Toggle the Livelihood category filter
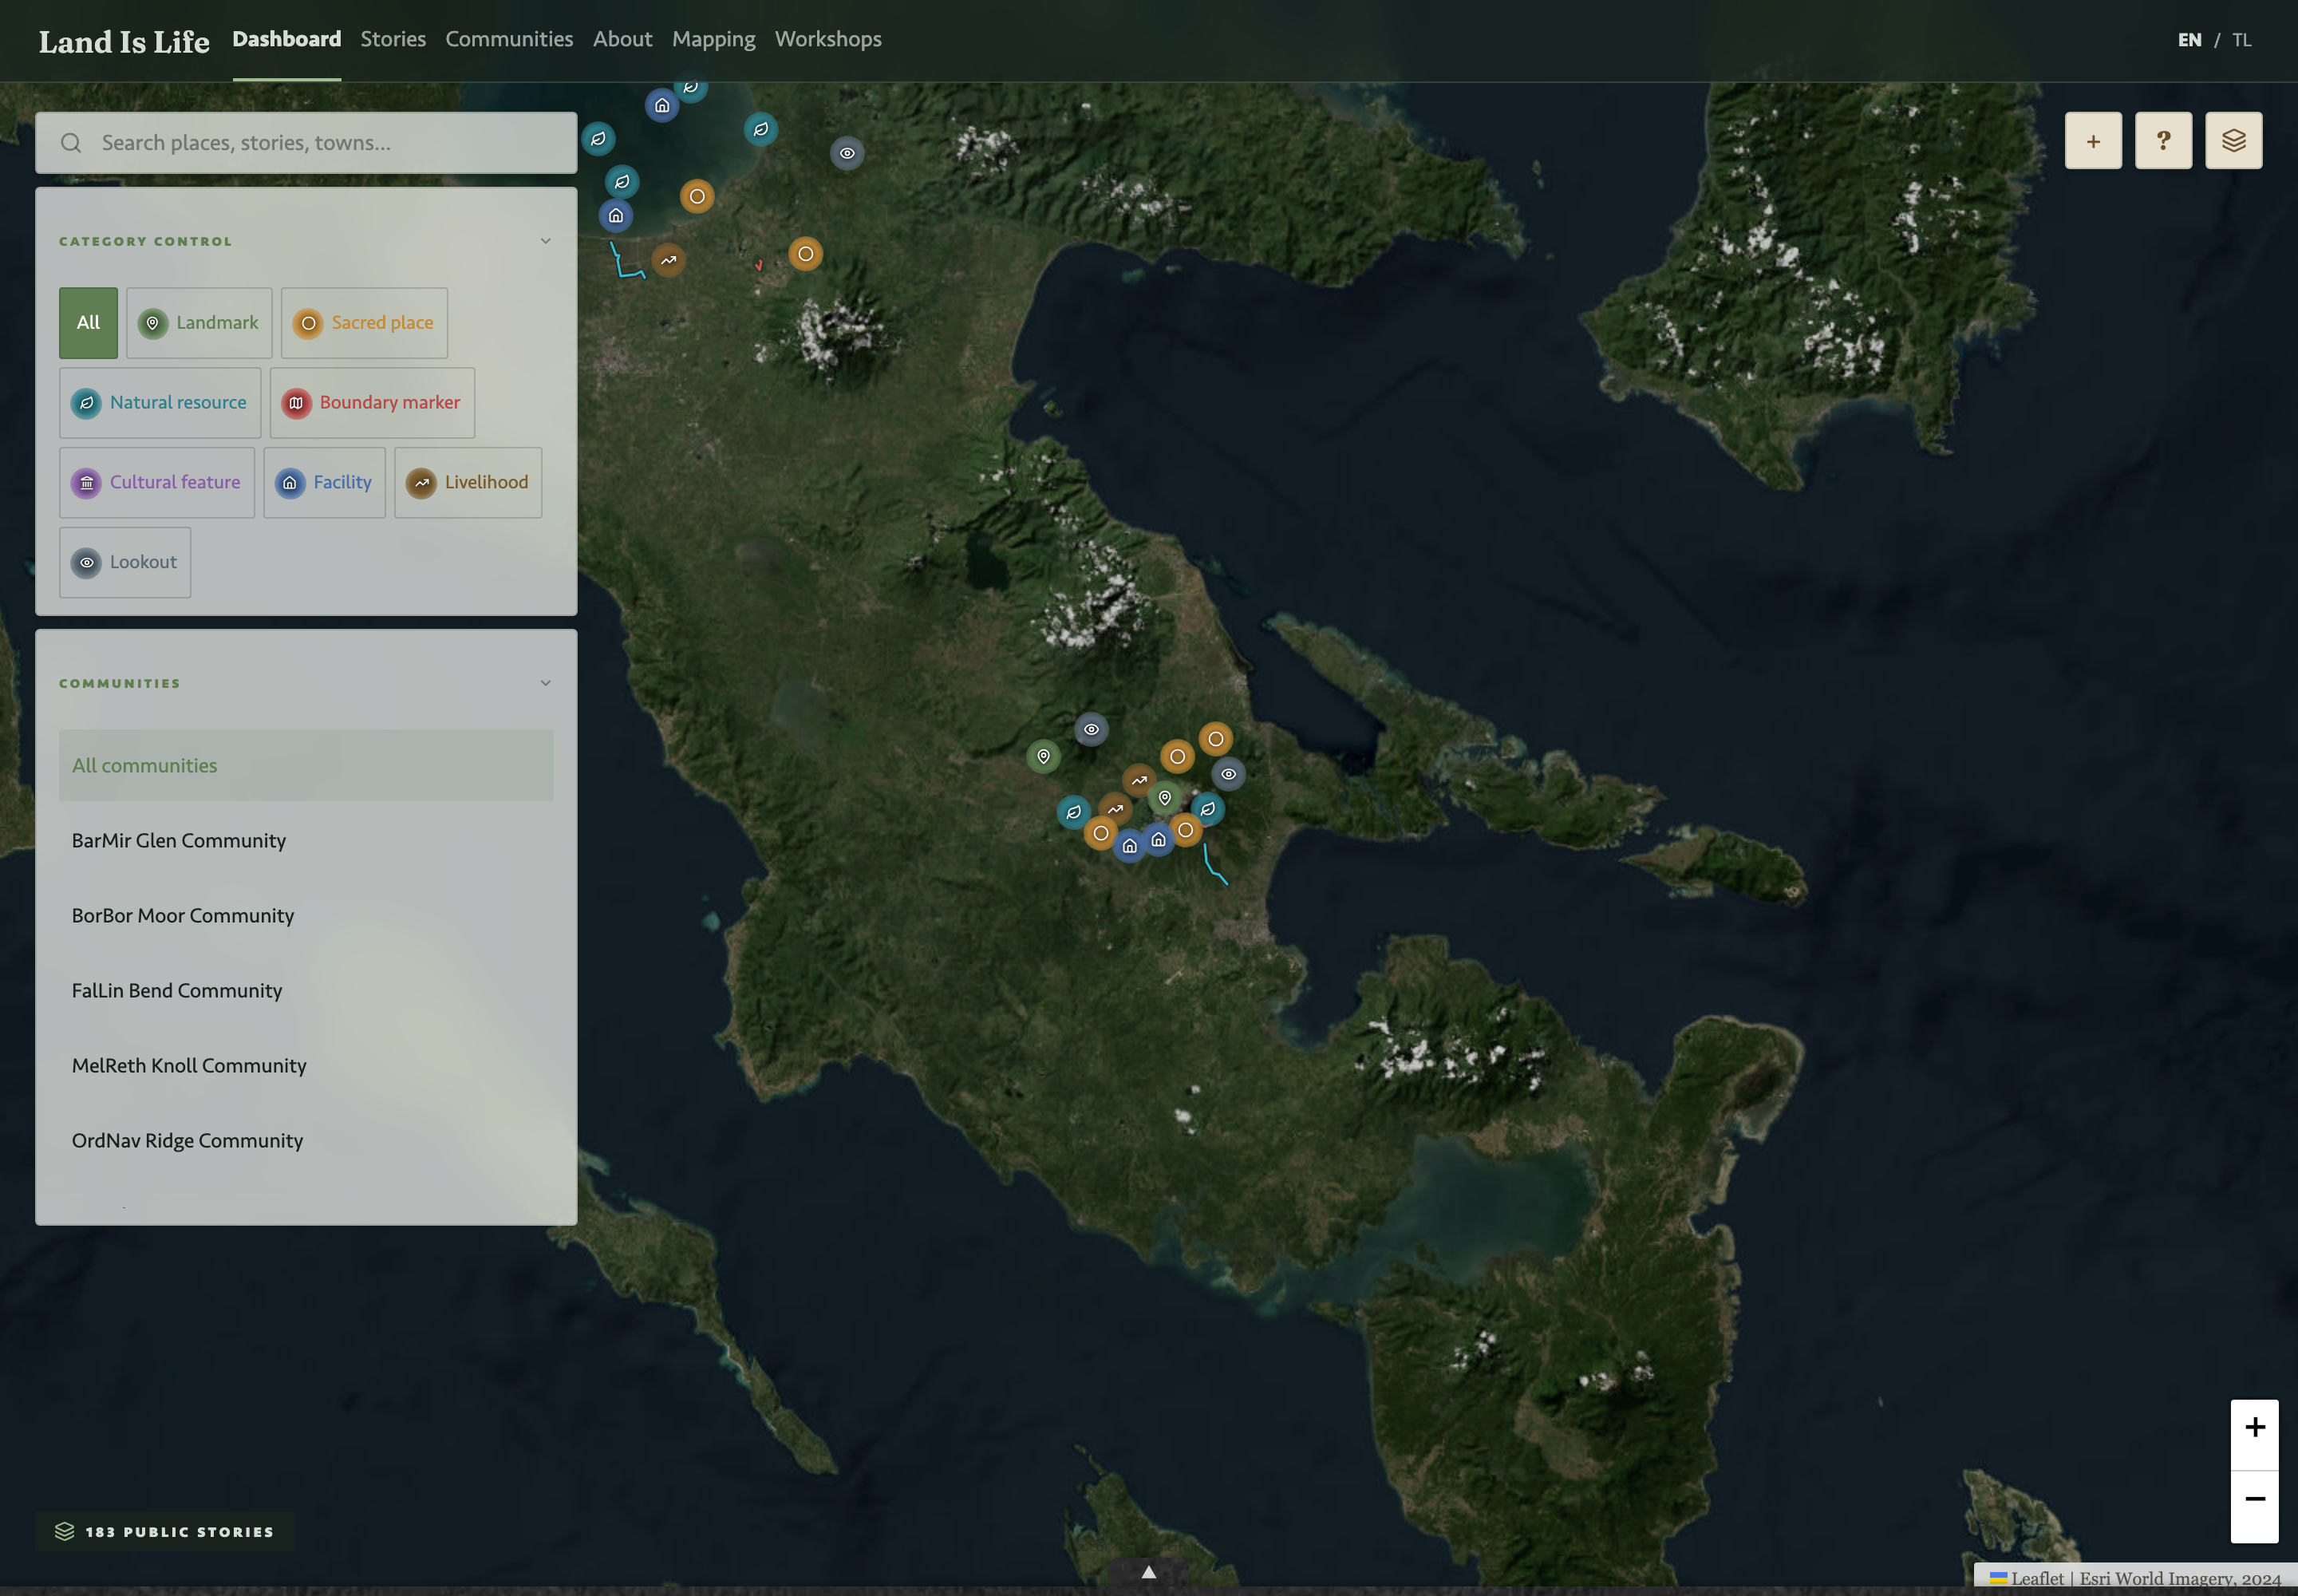Viewport: 2298px width, 1596px height. [x=468, y=483]
